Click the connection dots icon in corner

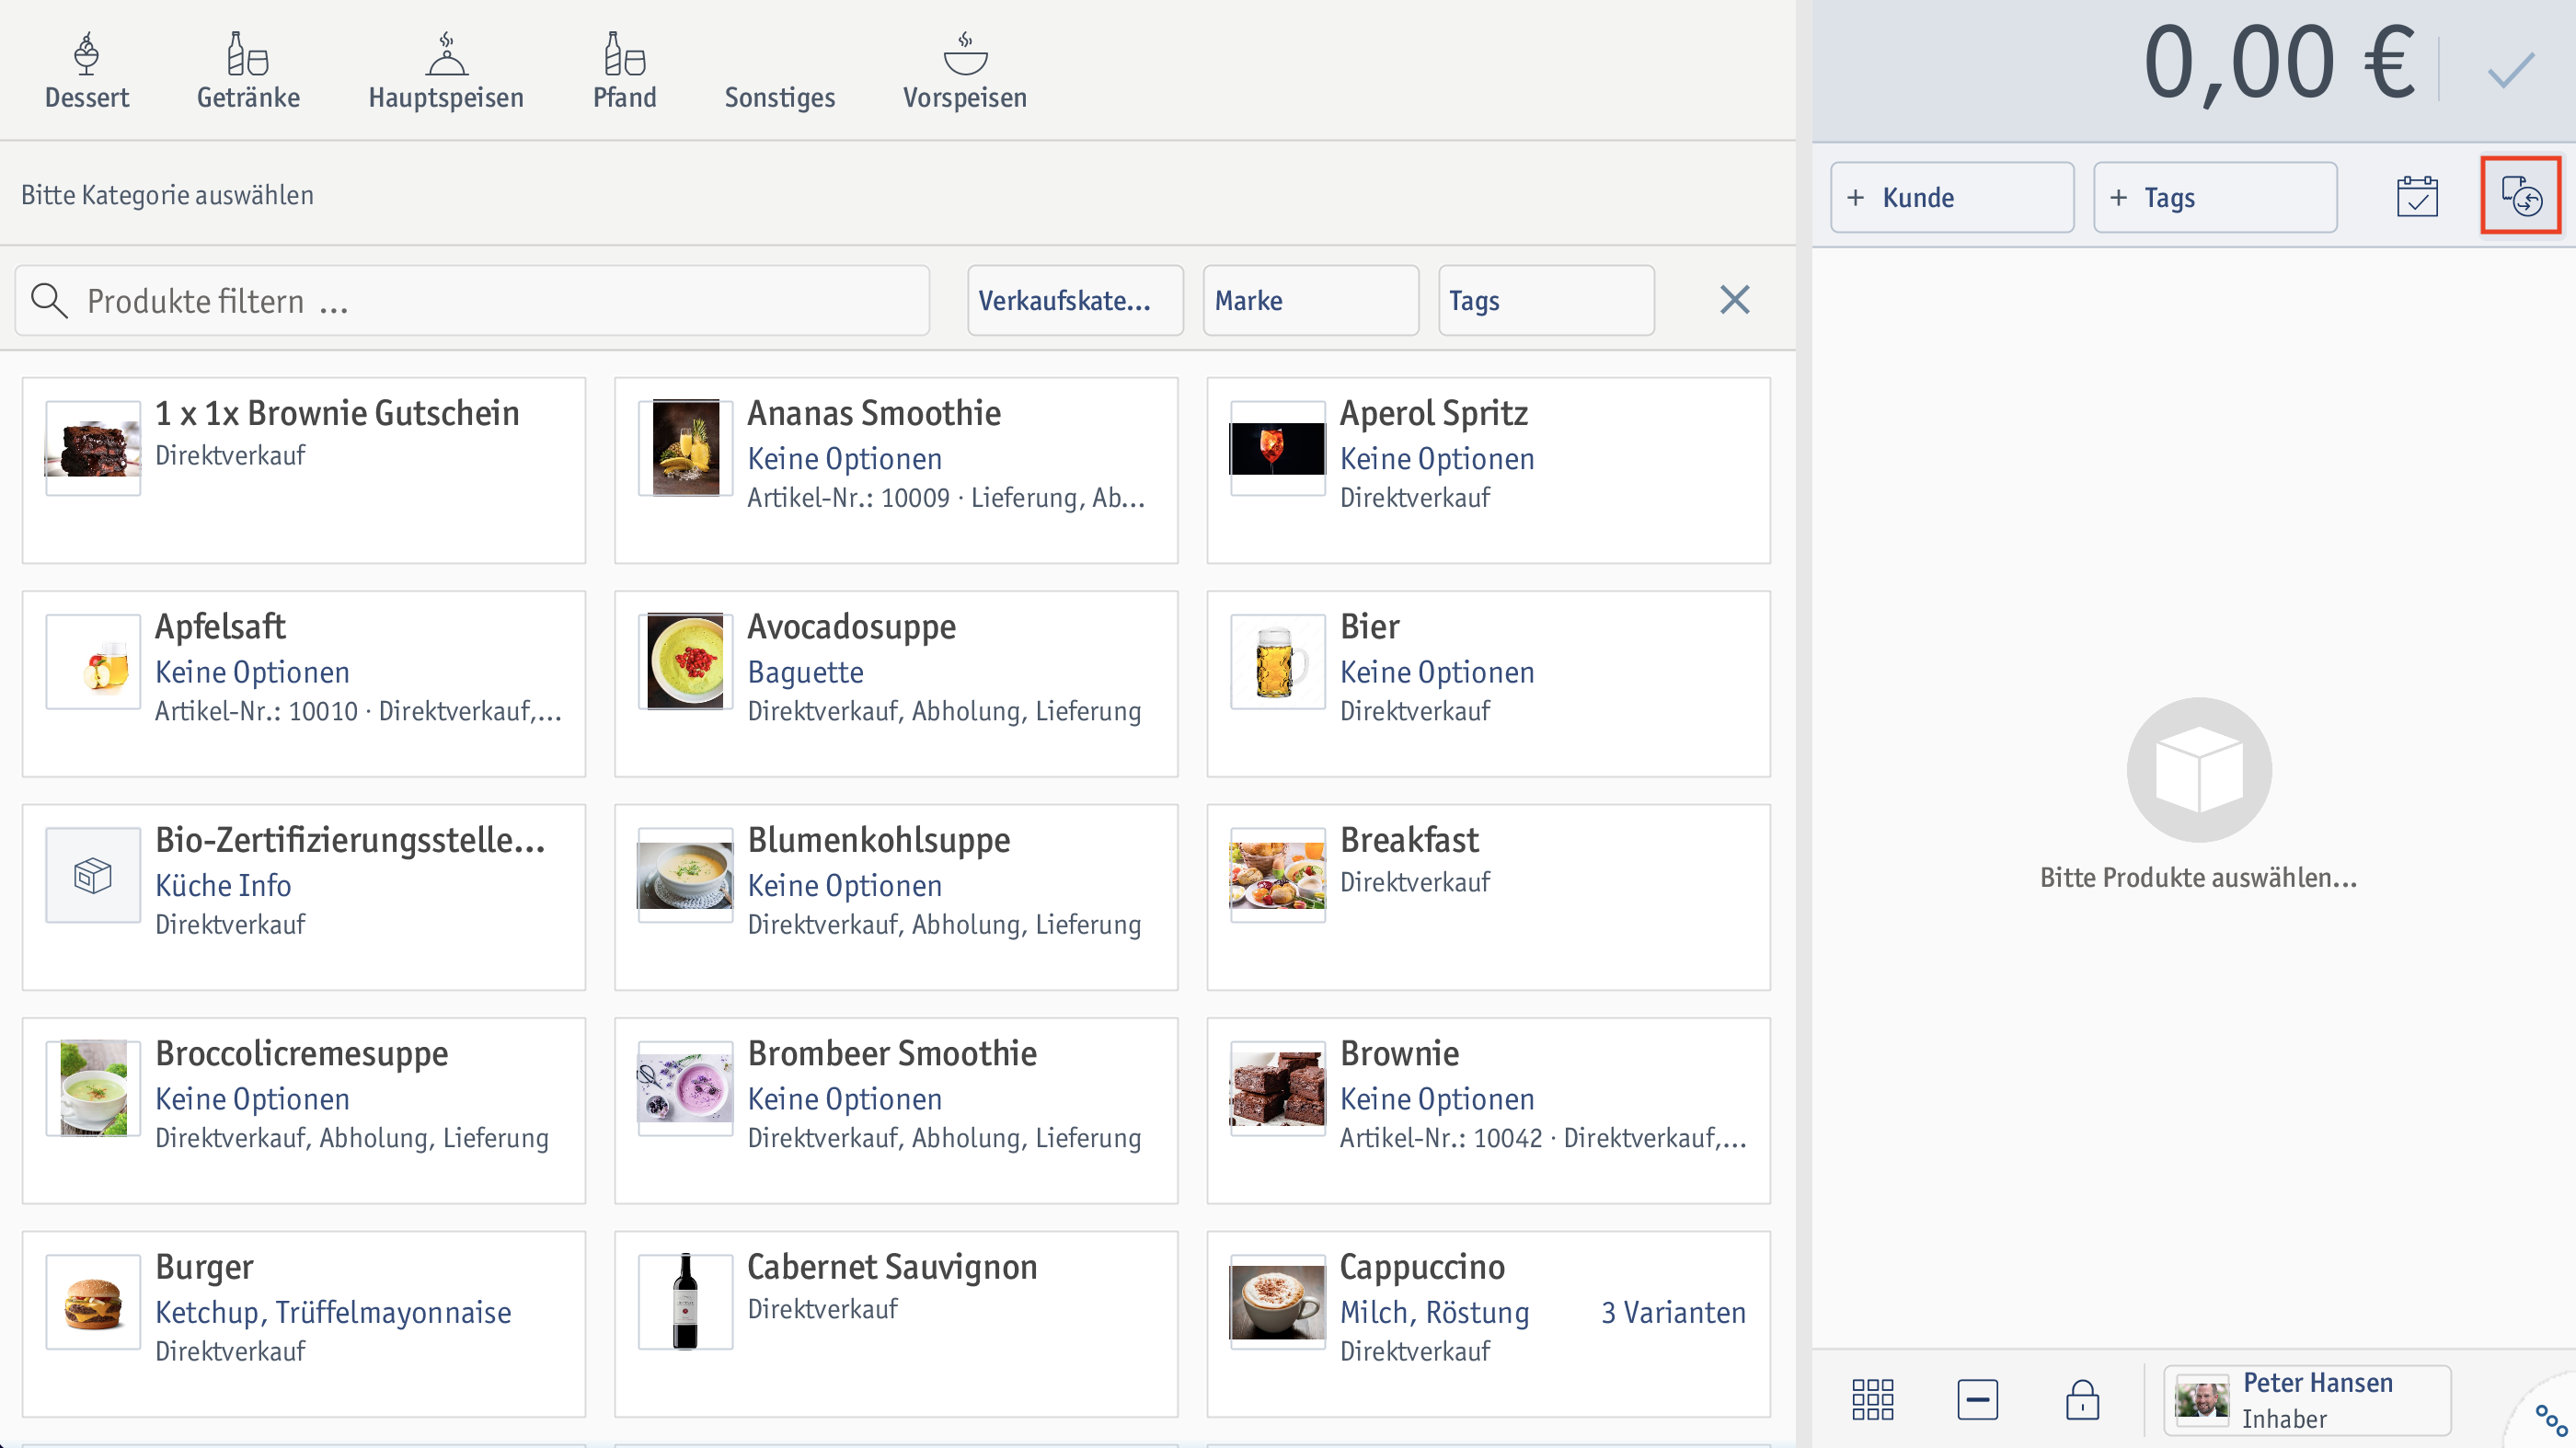point(2549,1420)
